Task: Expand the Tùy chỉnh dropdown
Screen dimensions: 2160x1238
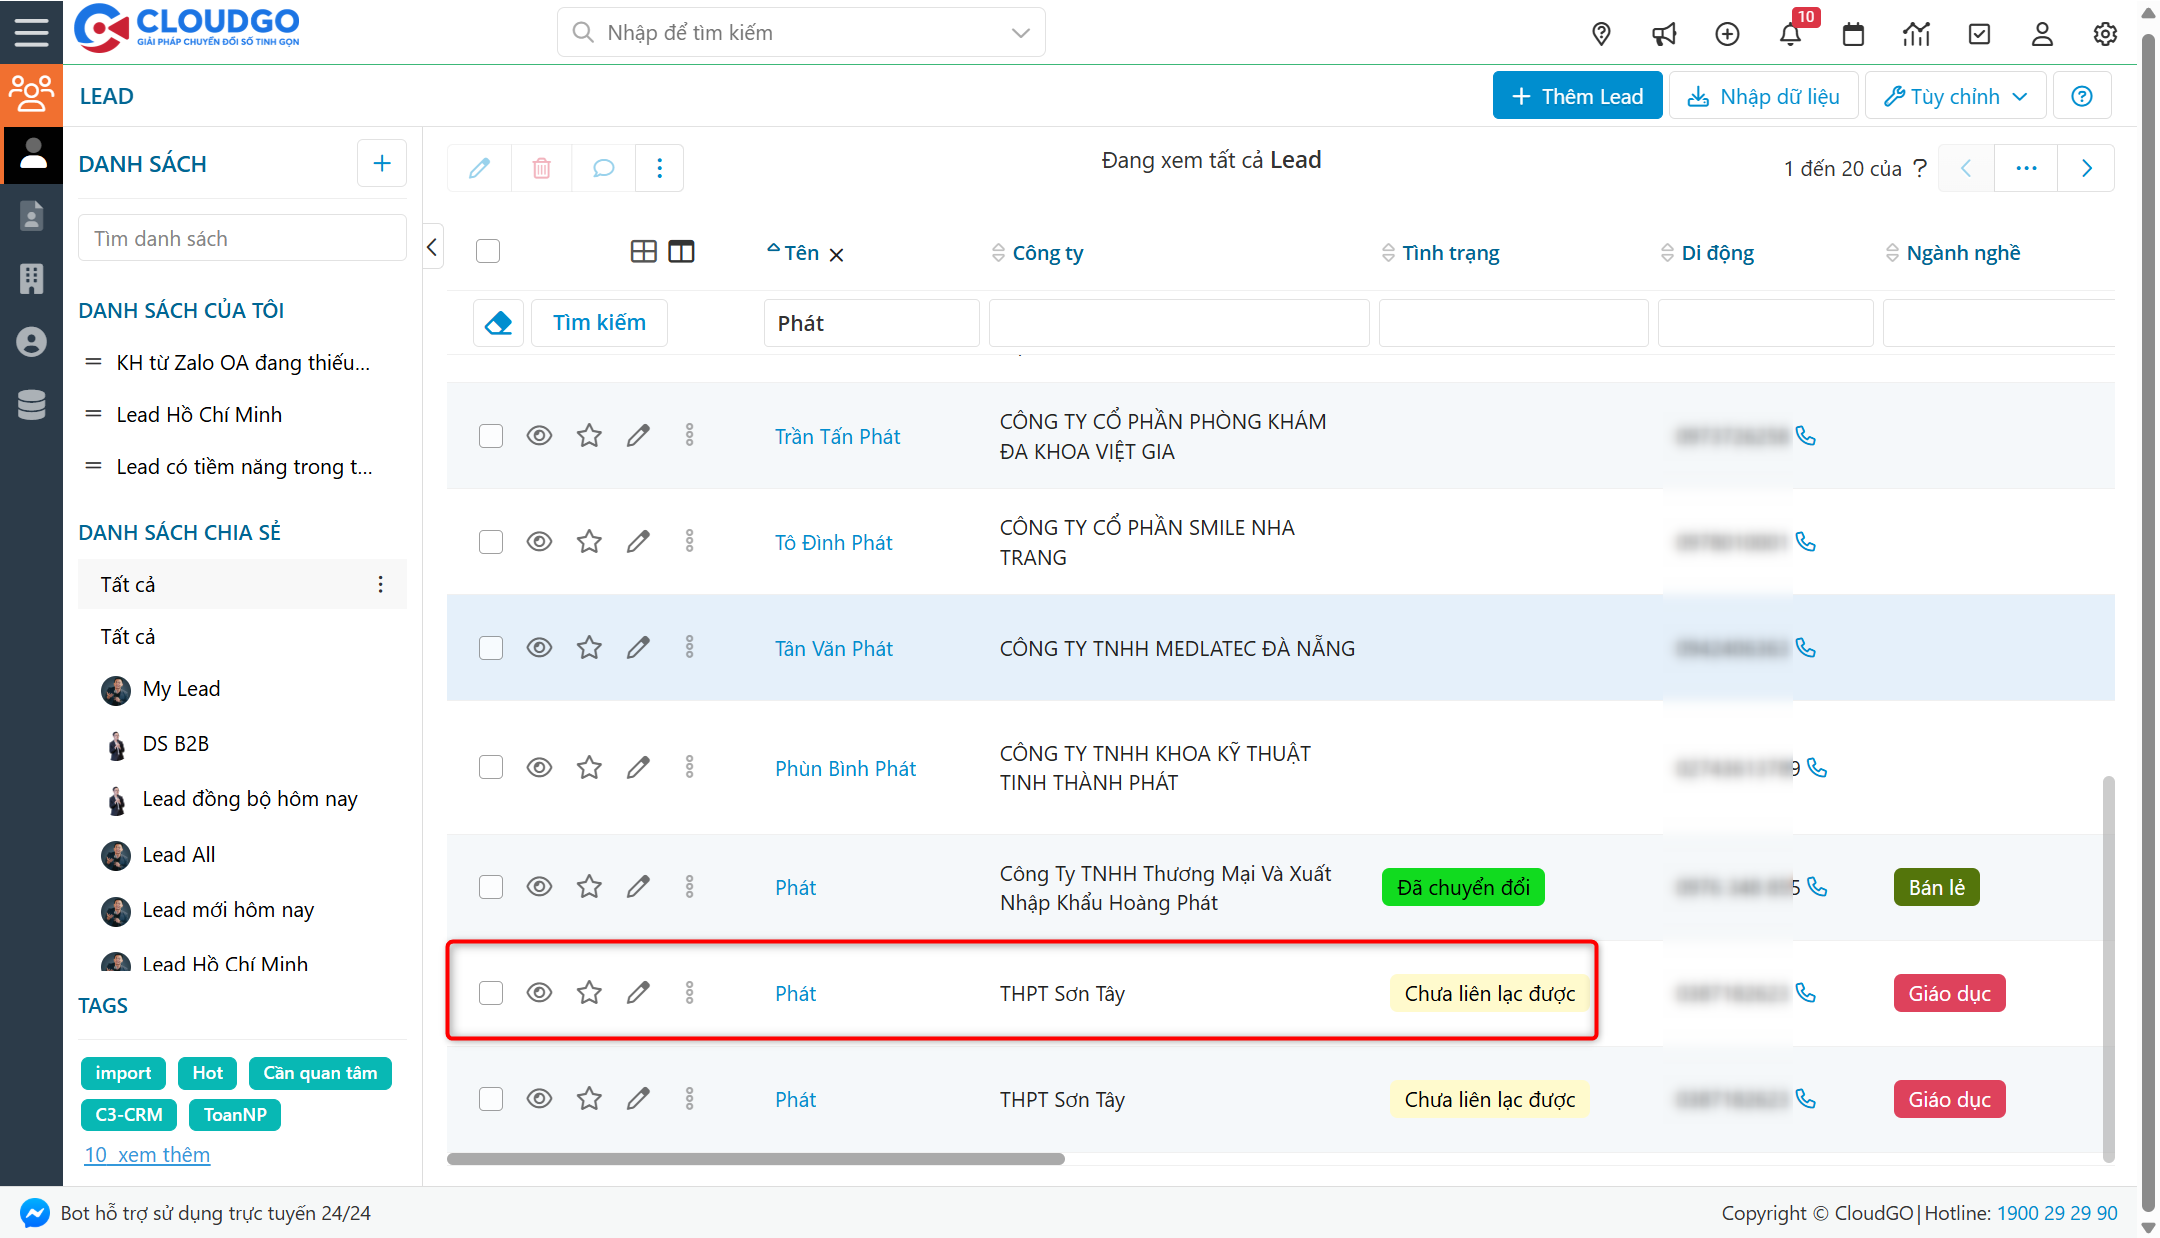Action: [1955, 96]
